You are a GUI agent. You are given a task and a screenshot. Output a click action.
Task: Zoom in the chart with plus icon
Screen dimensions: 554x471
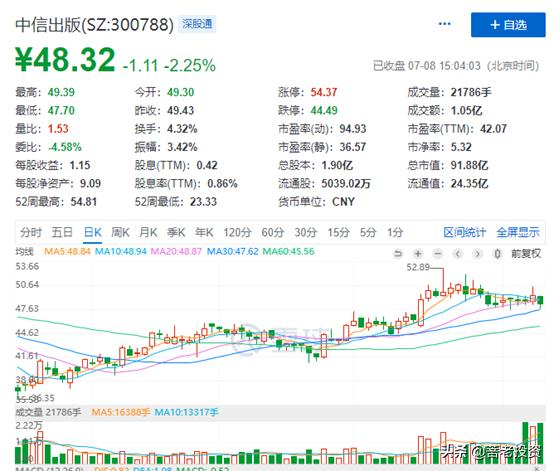click(x=418, y=253)
